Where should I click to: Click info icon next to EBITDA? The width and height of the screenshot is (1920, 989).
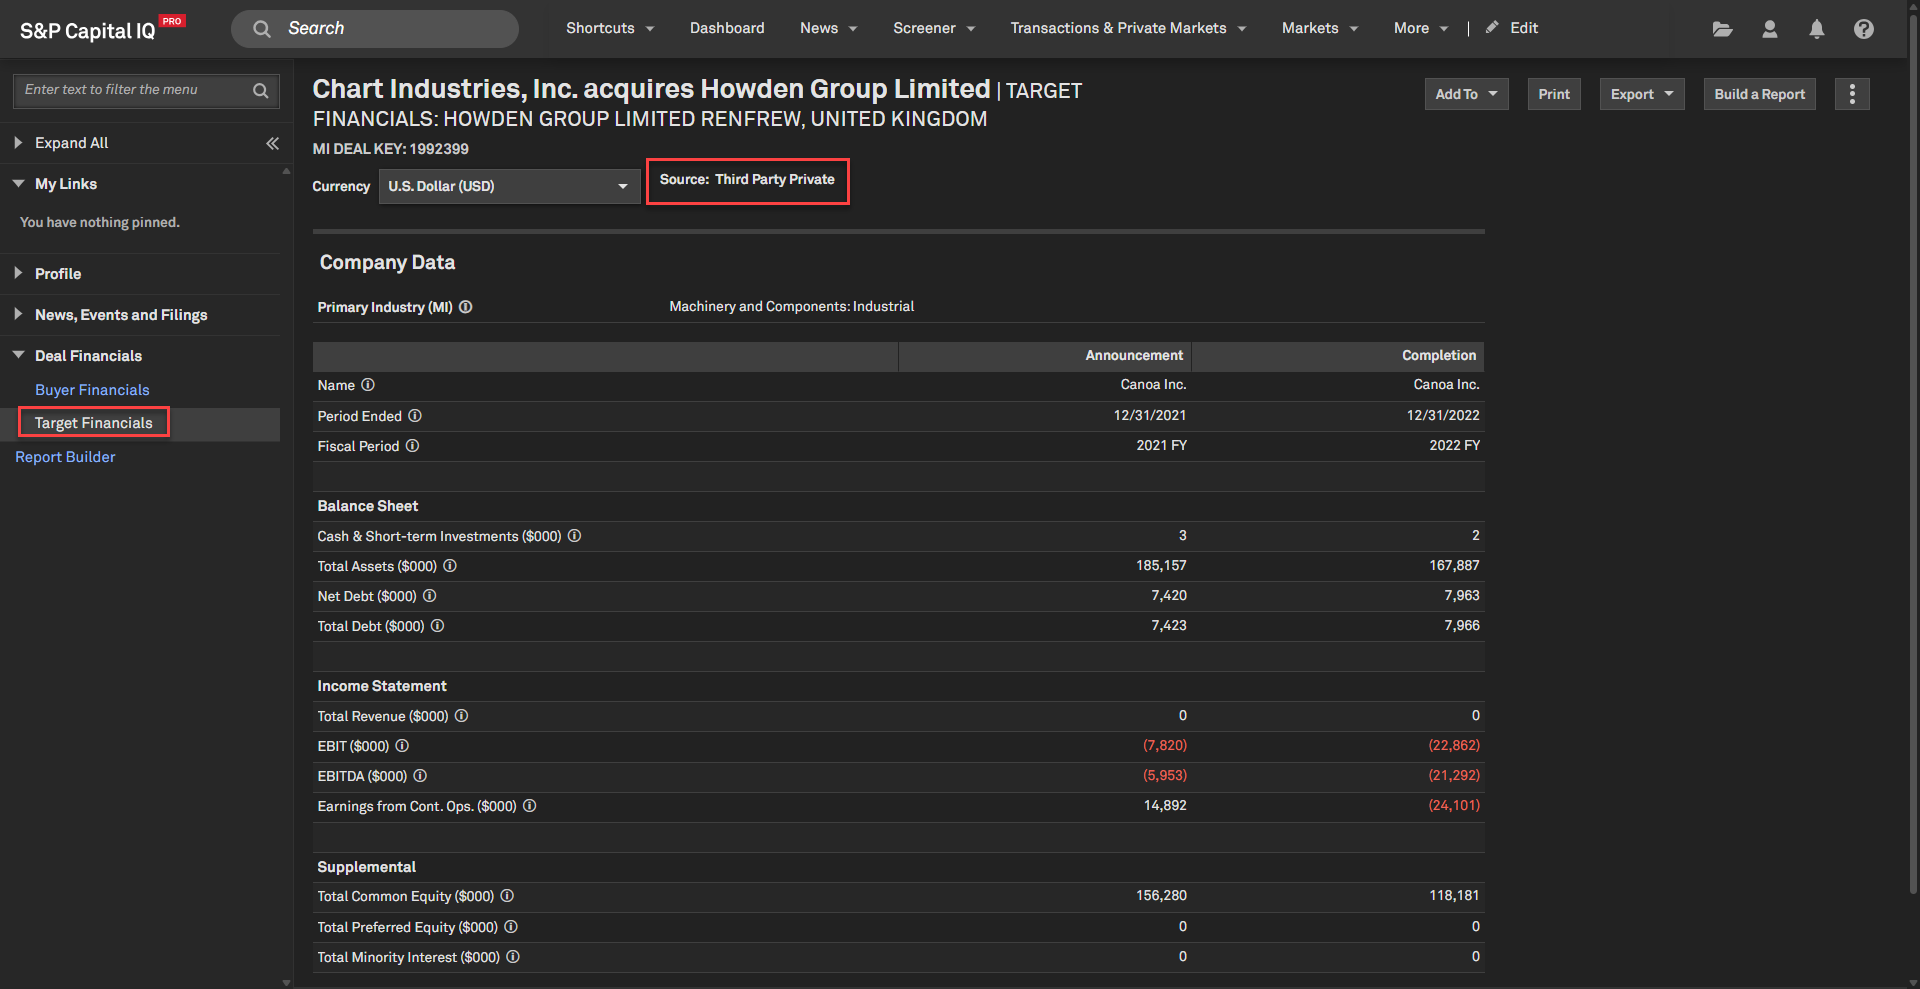420,776
